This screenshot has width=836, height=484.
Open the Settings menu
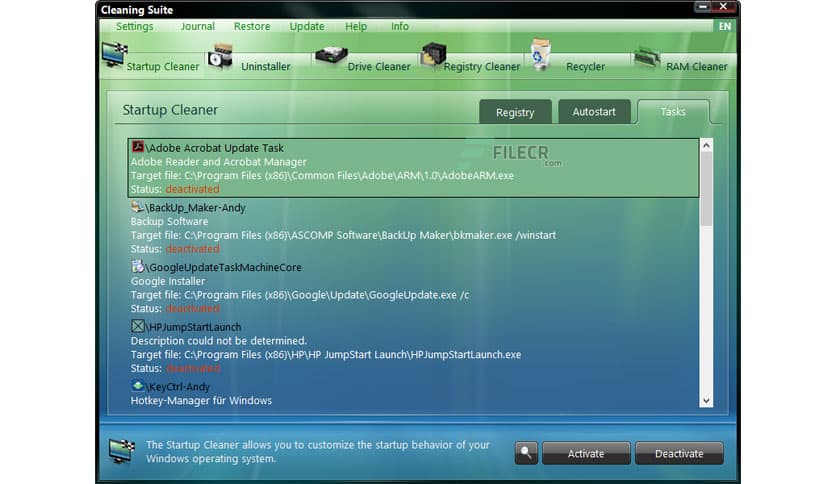(x=134, y=26)
